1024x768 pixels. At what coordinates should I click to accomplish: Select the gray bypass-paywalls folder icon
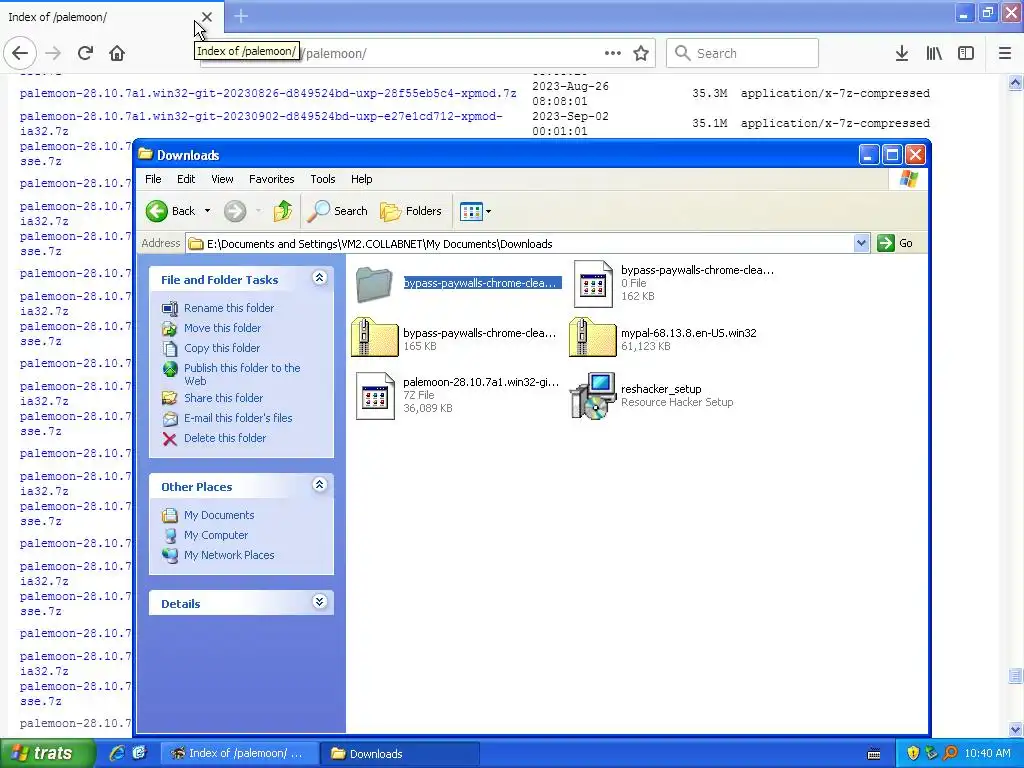374,283
